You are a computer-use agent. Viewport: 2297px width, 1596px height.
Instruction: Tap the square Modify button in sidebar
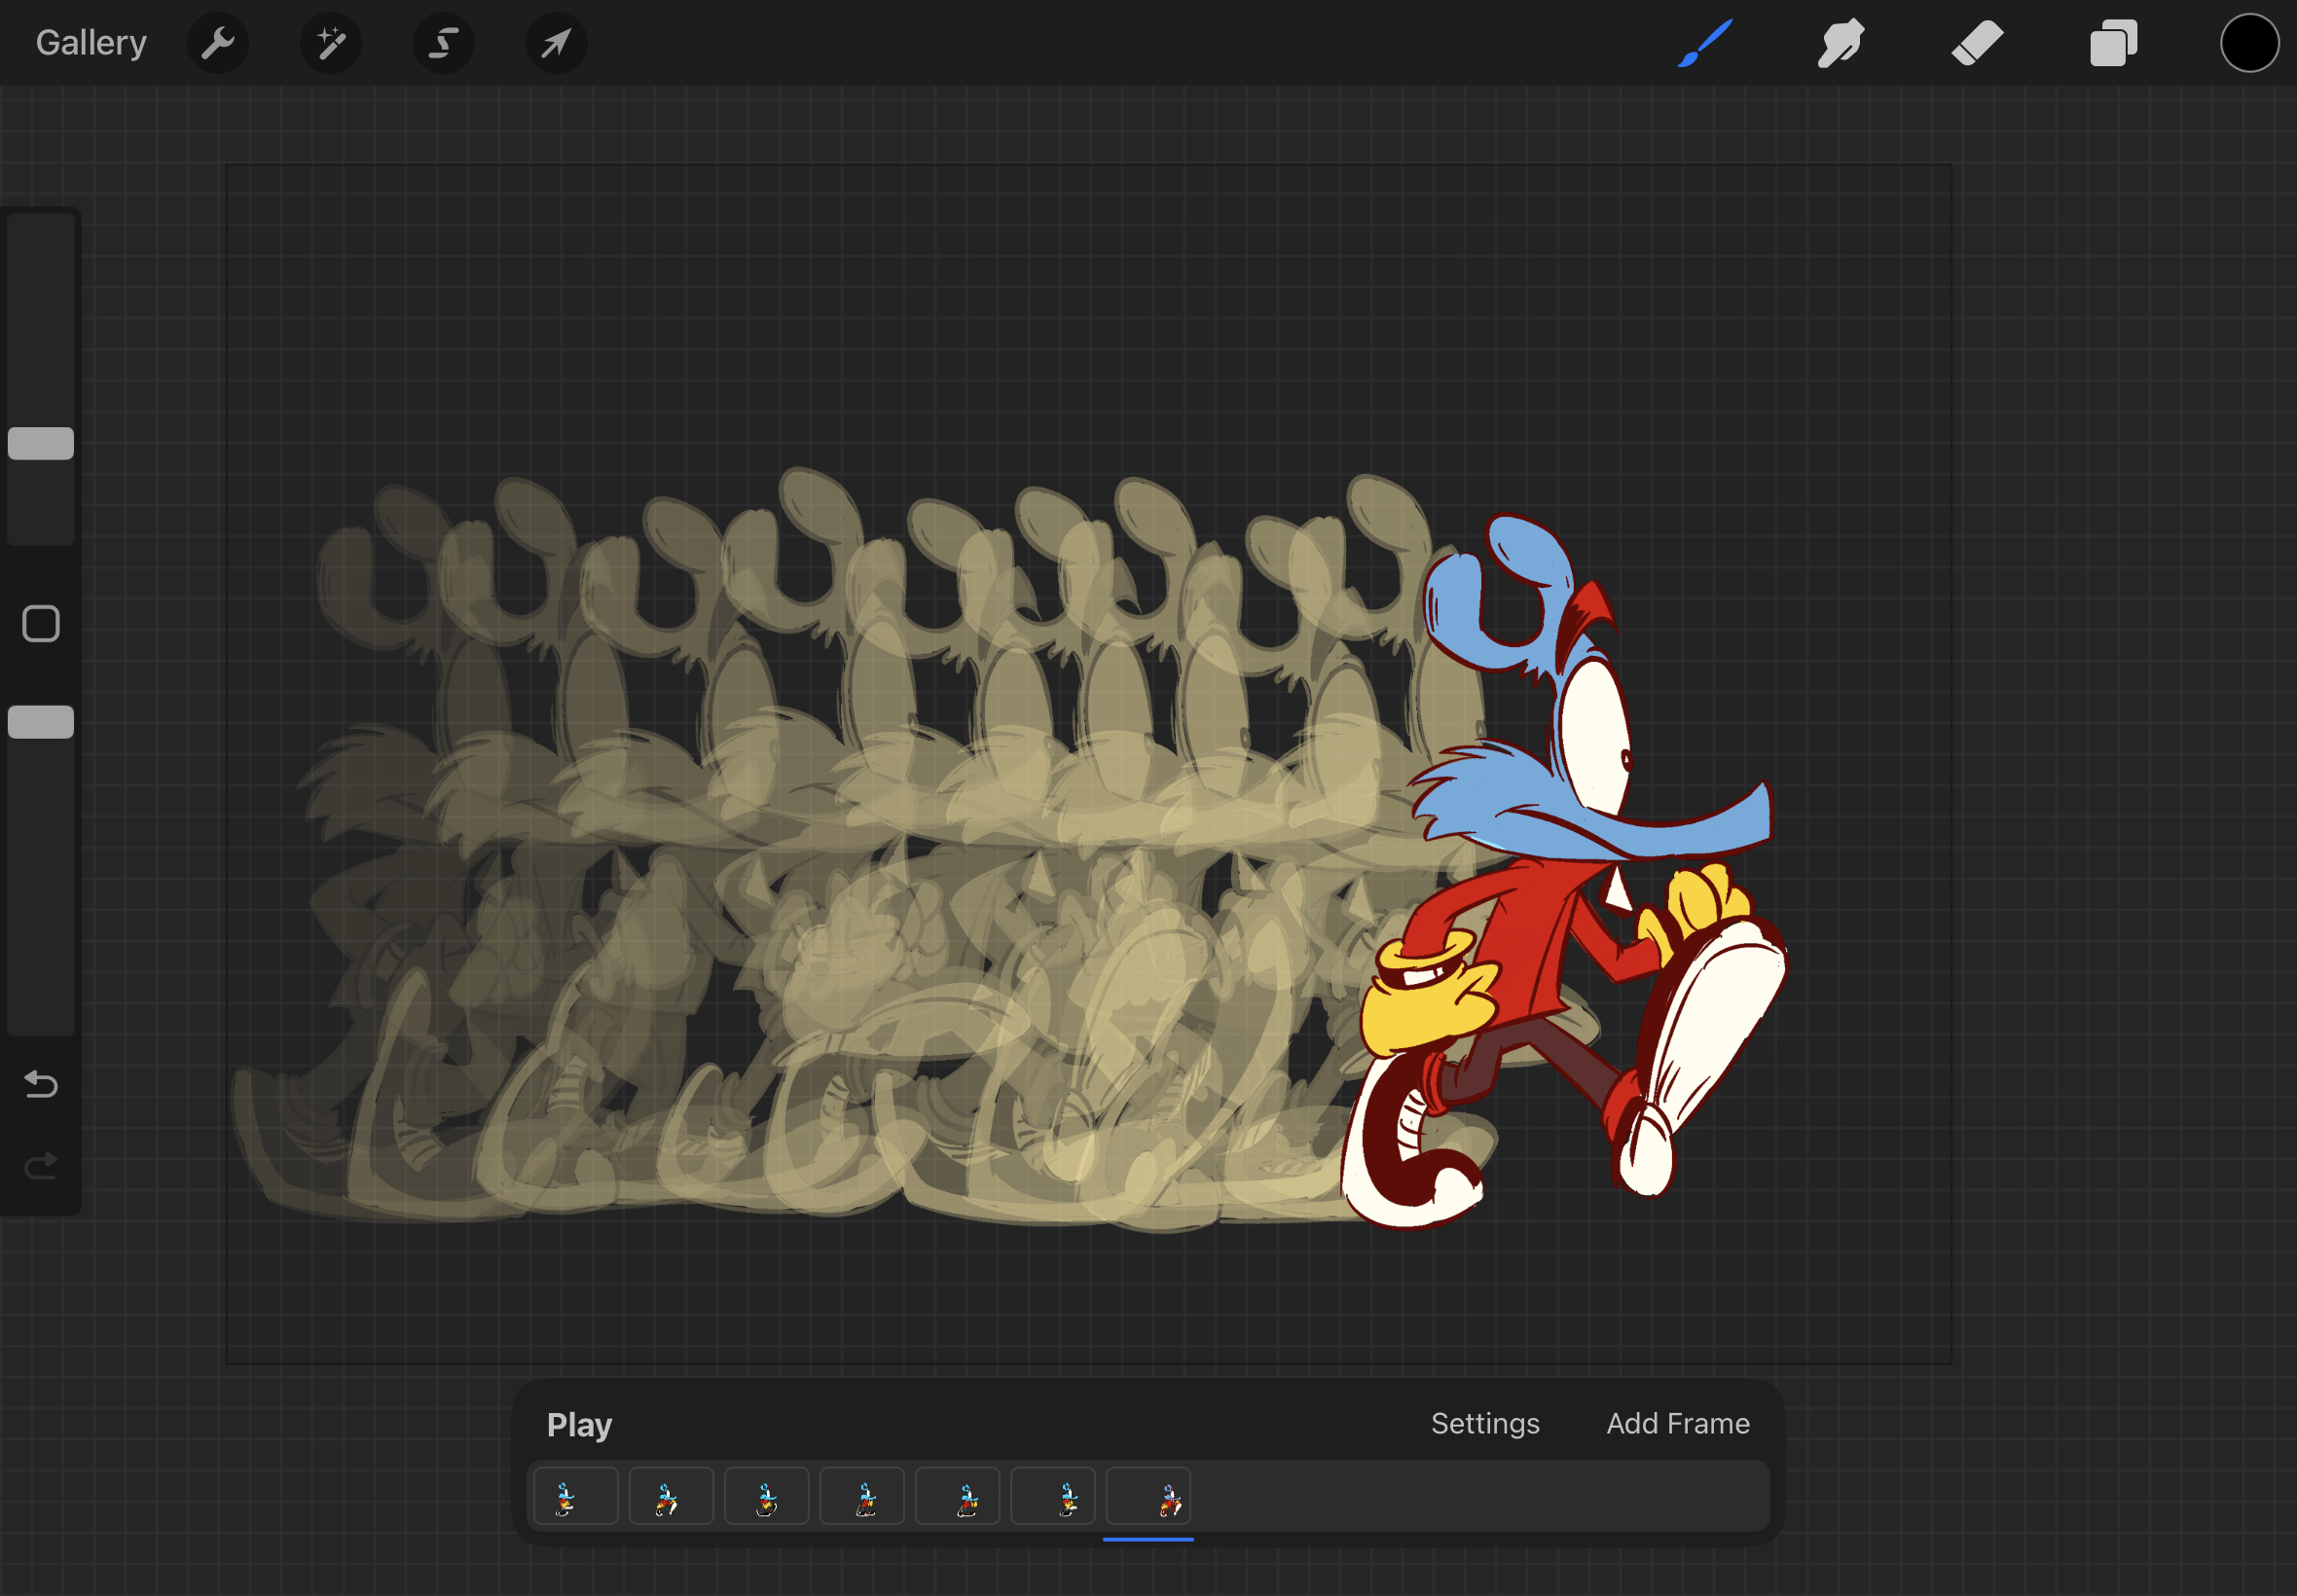(41, 624)
